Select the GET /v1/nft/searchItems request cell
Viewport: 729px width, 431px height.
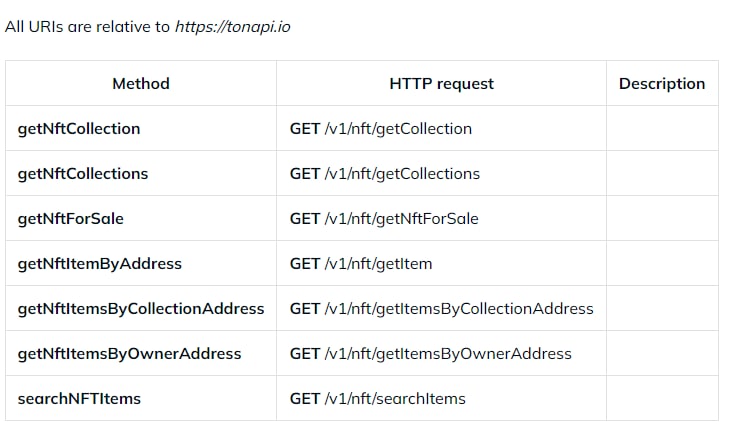441,399
